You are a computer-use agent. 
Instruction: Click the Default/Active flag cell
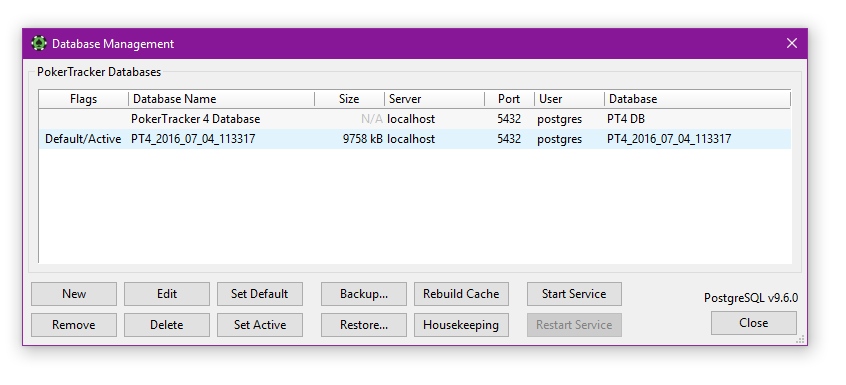[x=83, y=139]
